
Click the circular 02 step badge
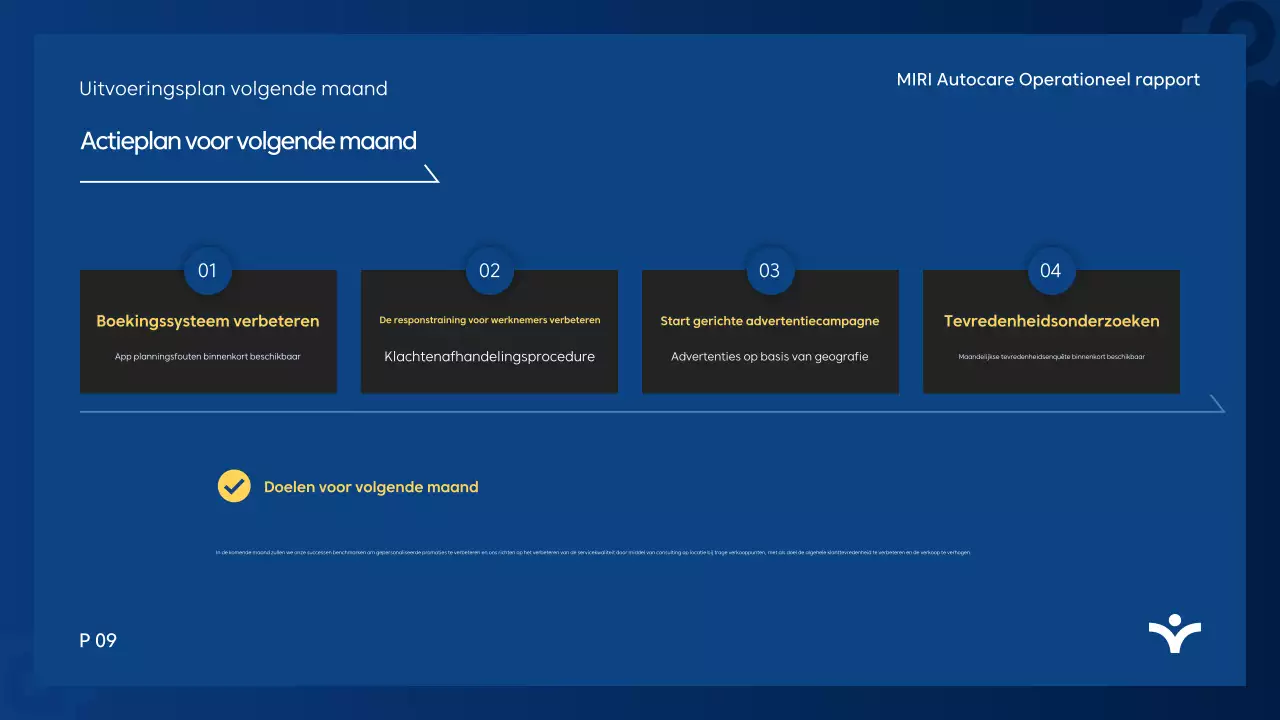coord(489,270)
